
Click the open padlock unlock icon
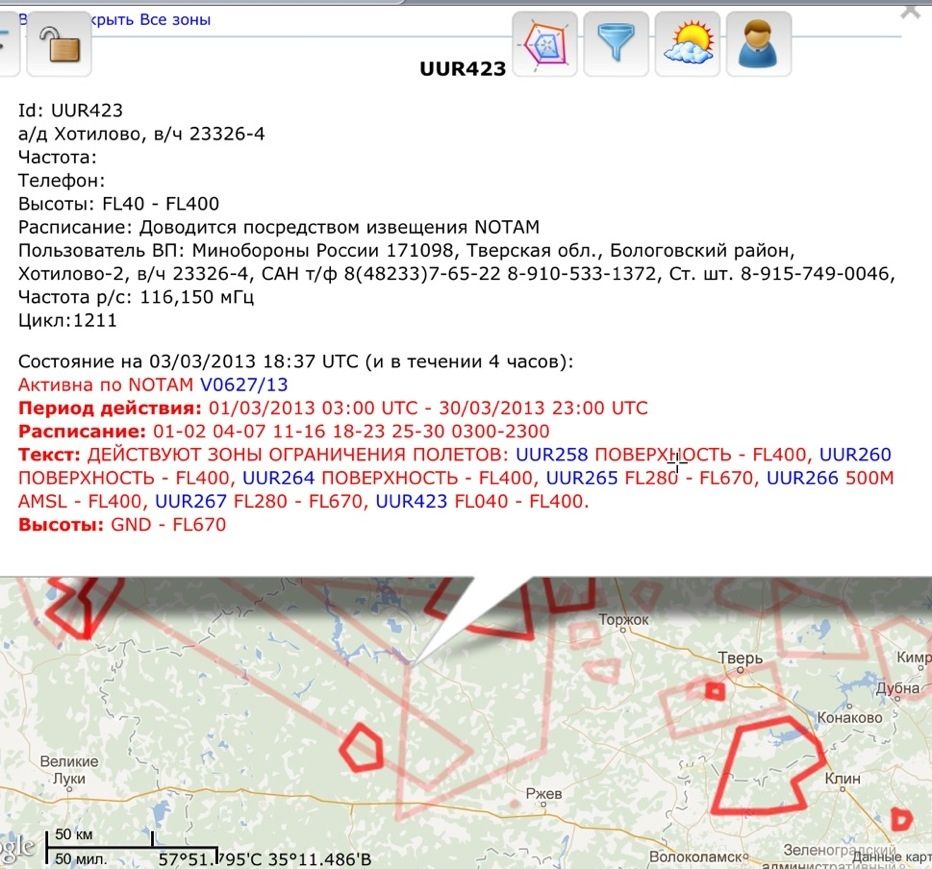coord(59,45)
